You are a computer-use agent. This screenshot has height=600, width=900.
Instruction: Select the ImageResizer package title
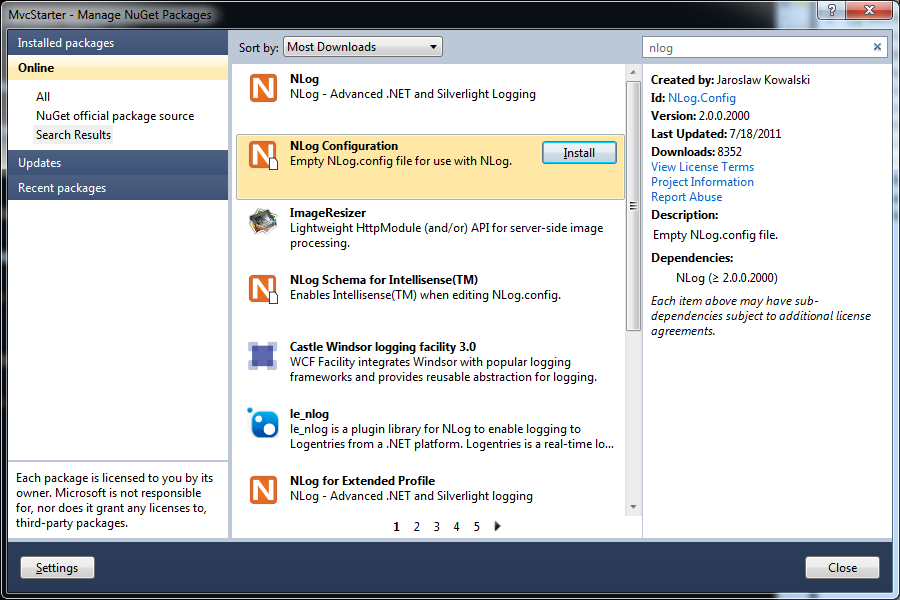coord(328,213)
